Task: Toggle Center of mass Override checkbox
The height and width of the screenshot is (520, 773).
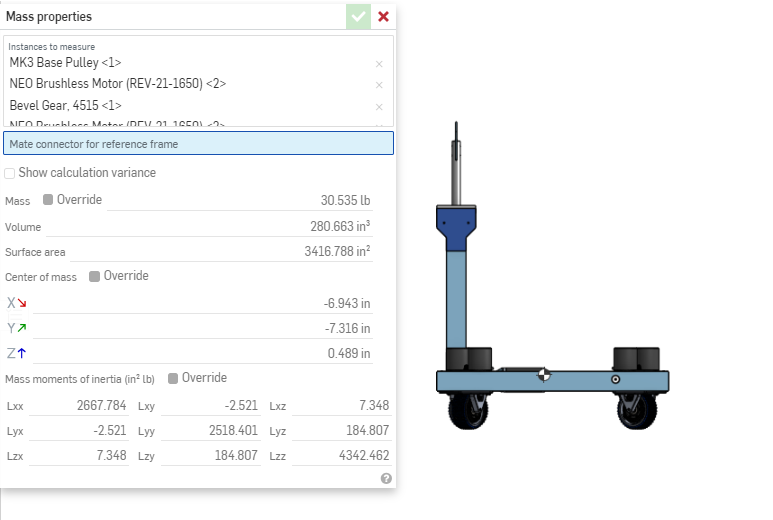Action: (94, 276)
